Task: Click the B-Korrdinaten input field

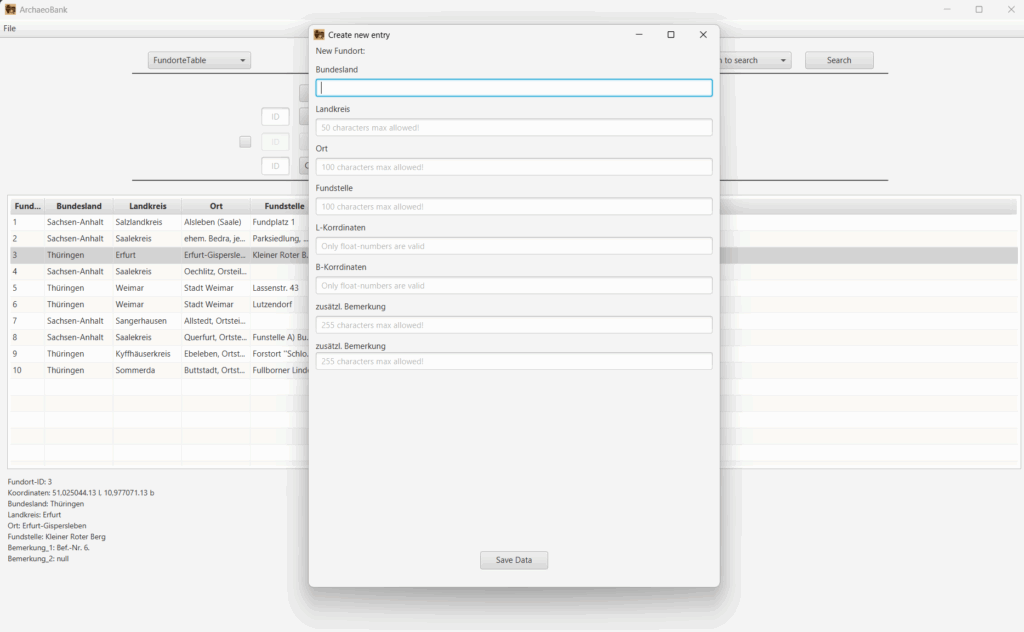Action: click(x=514, y=286)
